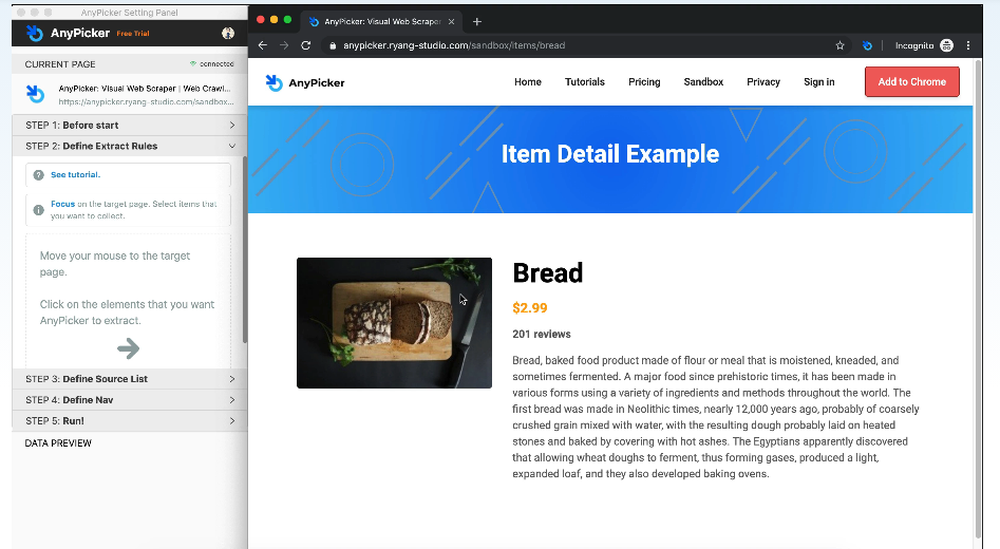Click the Free Trial label in panel header

tap(133, 33)
